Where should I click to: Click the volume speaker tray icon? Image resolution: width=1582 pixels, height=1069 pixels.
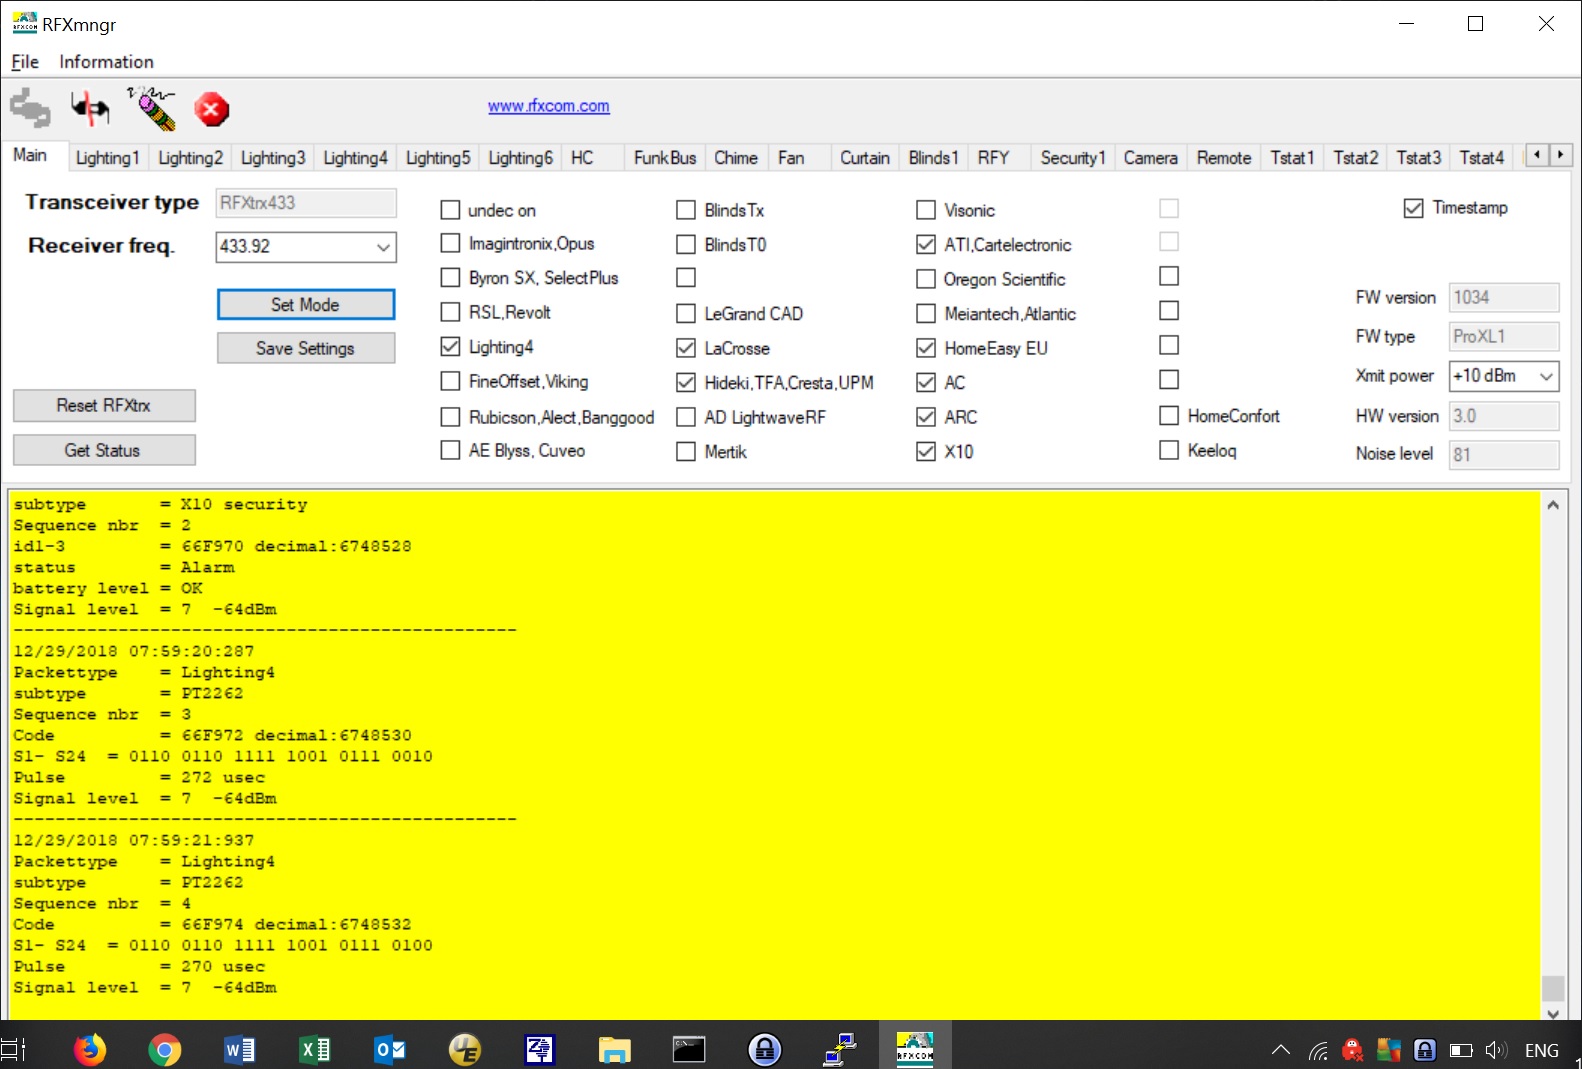coord(1495,1050)
